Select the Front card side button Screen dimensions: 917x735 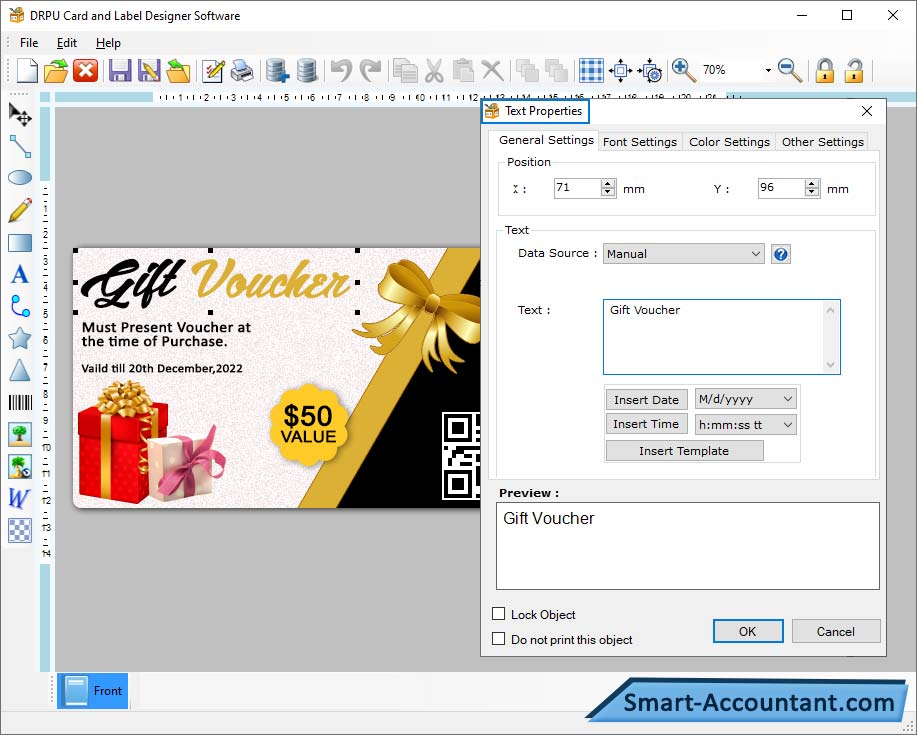92,691
